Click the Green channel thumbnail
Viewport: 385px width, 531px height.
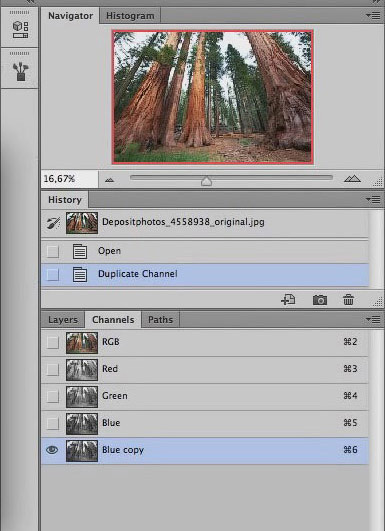point(82,397)
